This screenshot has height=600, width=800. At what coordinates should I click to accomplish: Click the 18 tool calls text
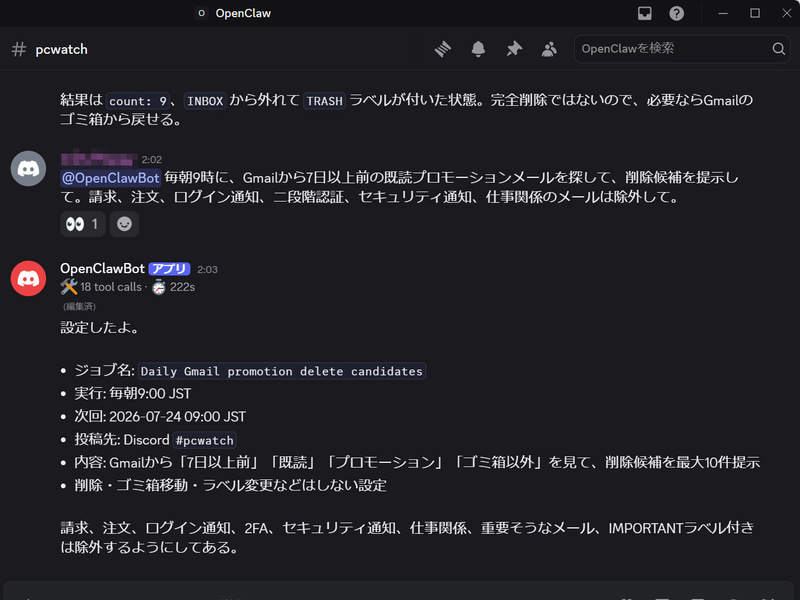pyautogui.click(x=111, y=287)
